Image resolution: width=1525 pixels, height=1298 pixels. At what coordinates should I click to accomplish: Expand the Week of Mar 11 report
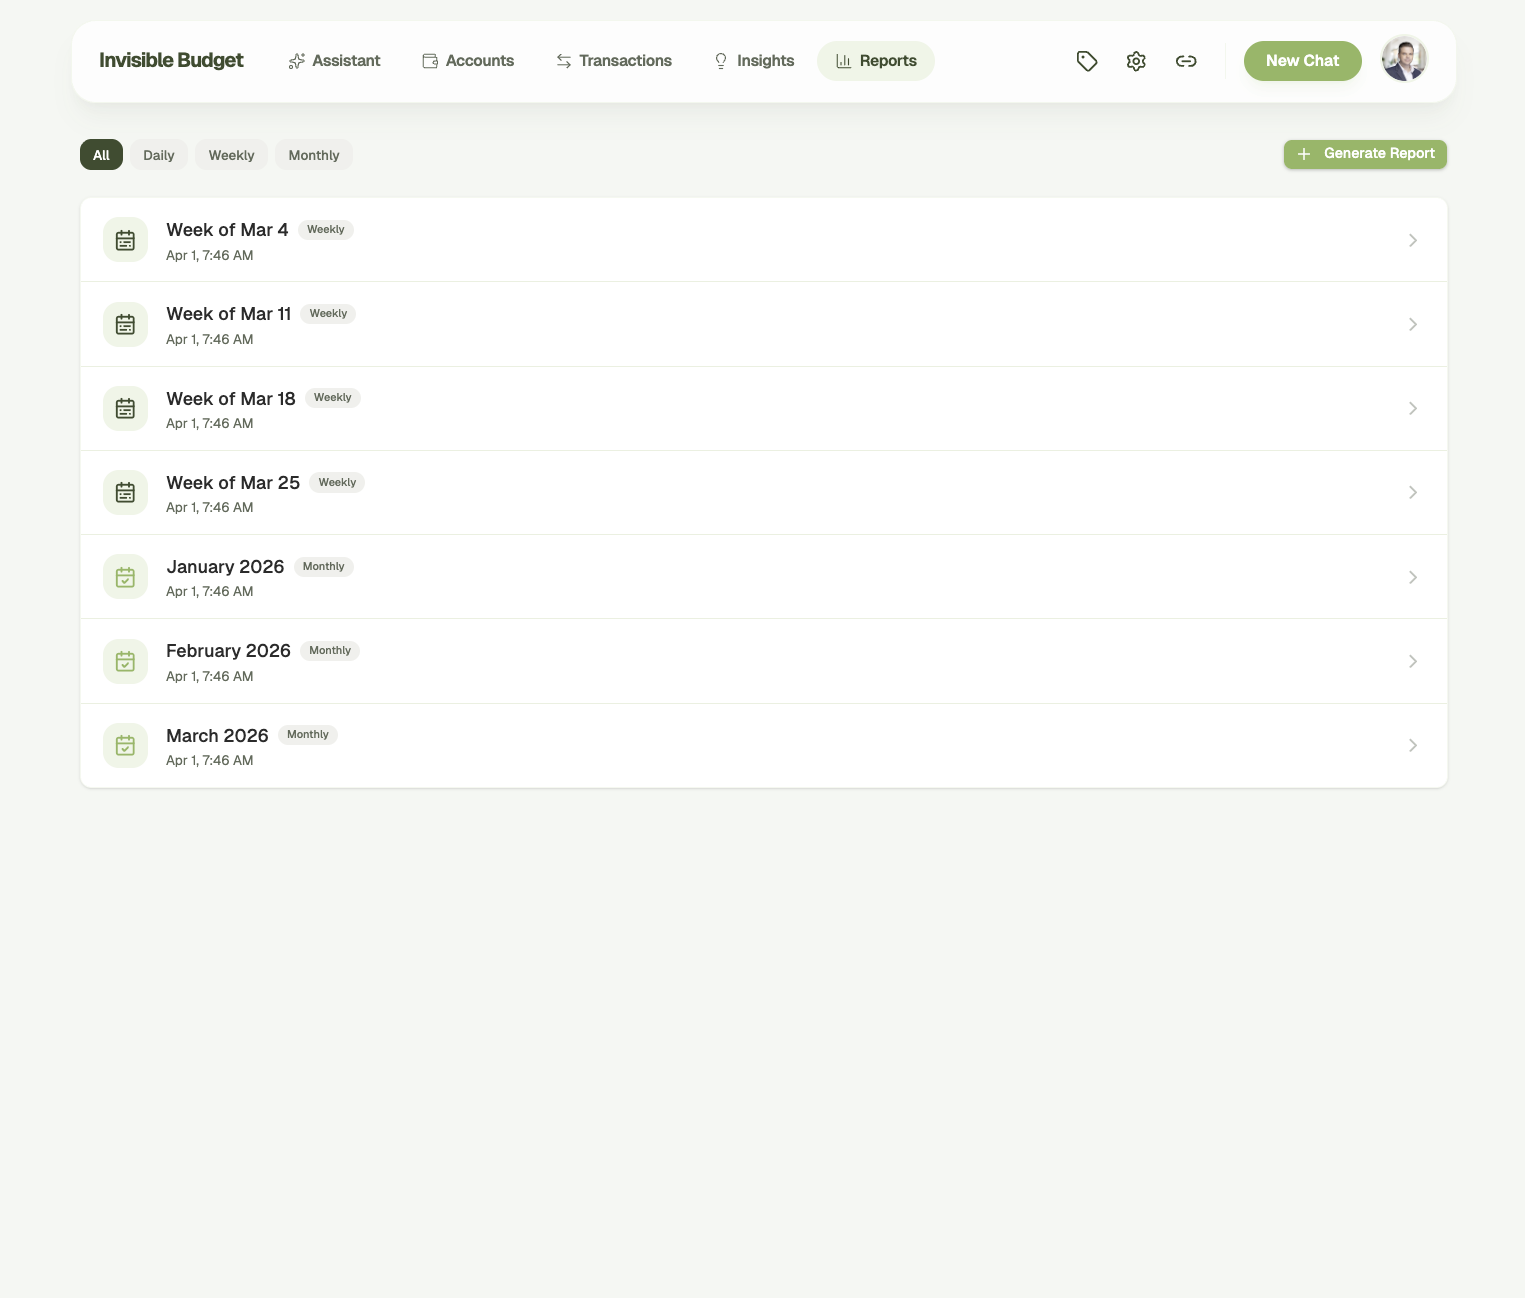tap(1413, 324)
